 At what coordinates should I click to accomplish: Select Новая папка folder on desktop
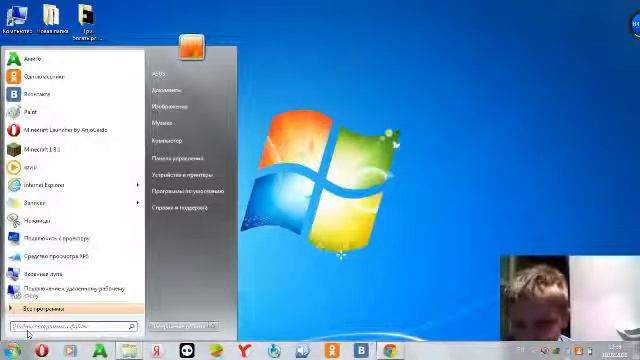tap(52, 19)
